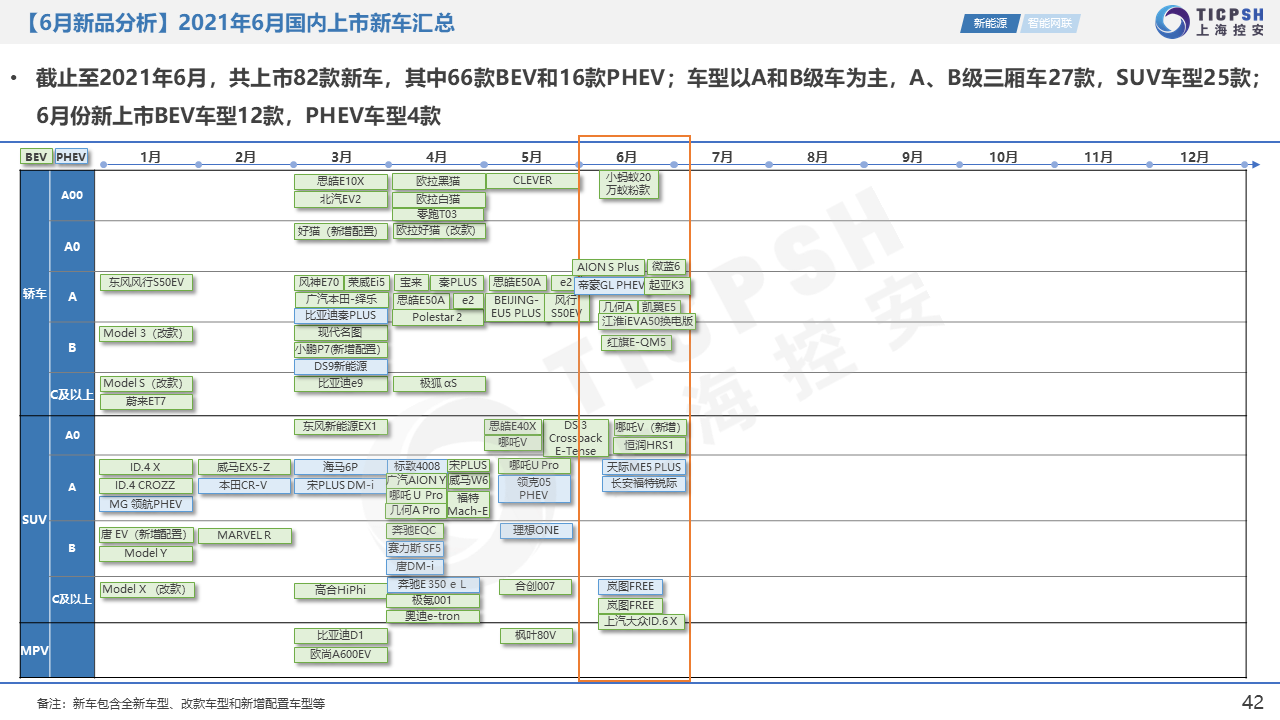Select the 极氪001 vehicle box
The height and width of the screenshot is (720, 1280).
coord(433,600)
